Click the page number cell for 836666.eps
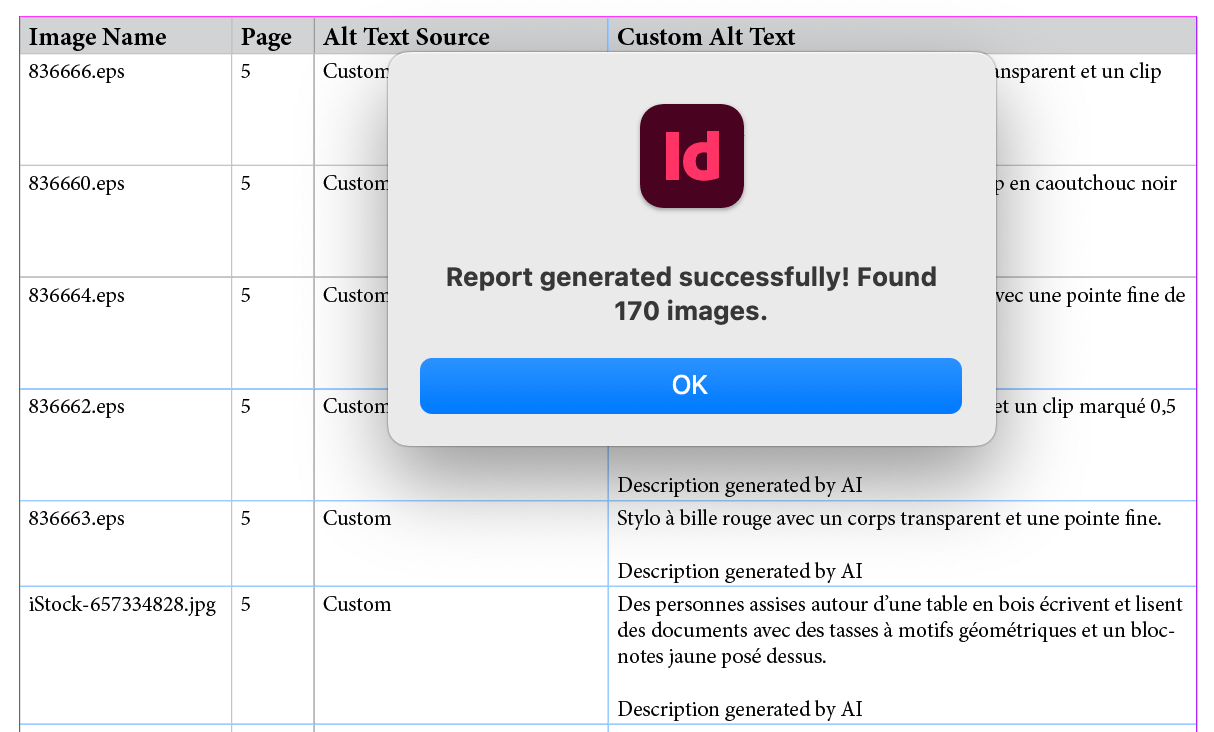 pyautogui.click(x=273, y=110)
